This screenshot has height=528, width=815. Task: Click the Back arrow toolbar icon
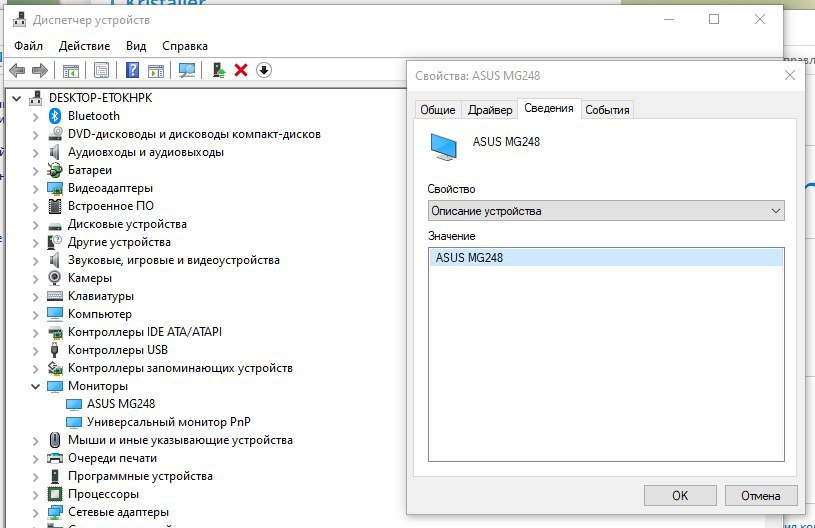click(17, 70)
